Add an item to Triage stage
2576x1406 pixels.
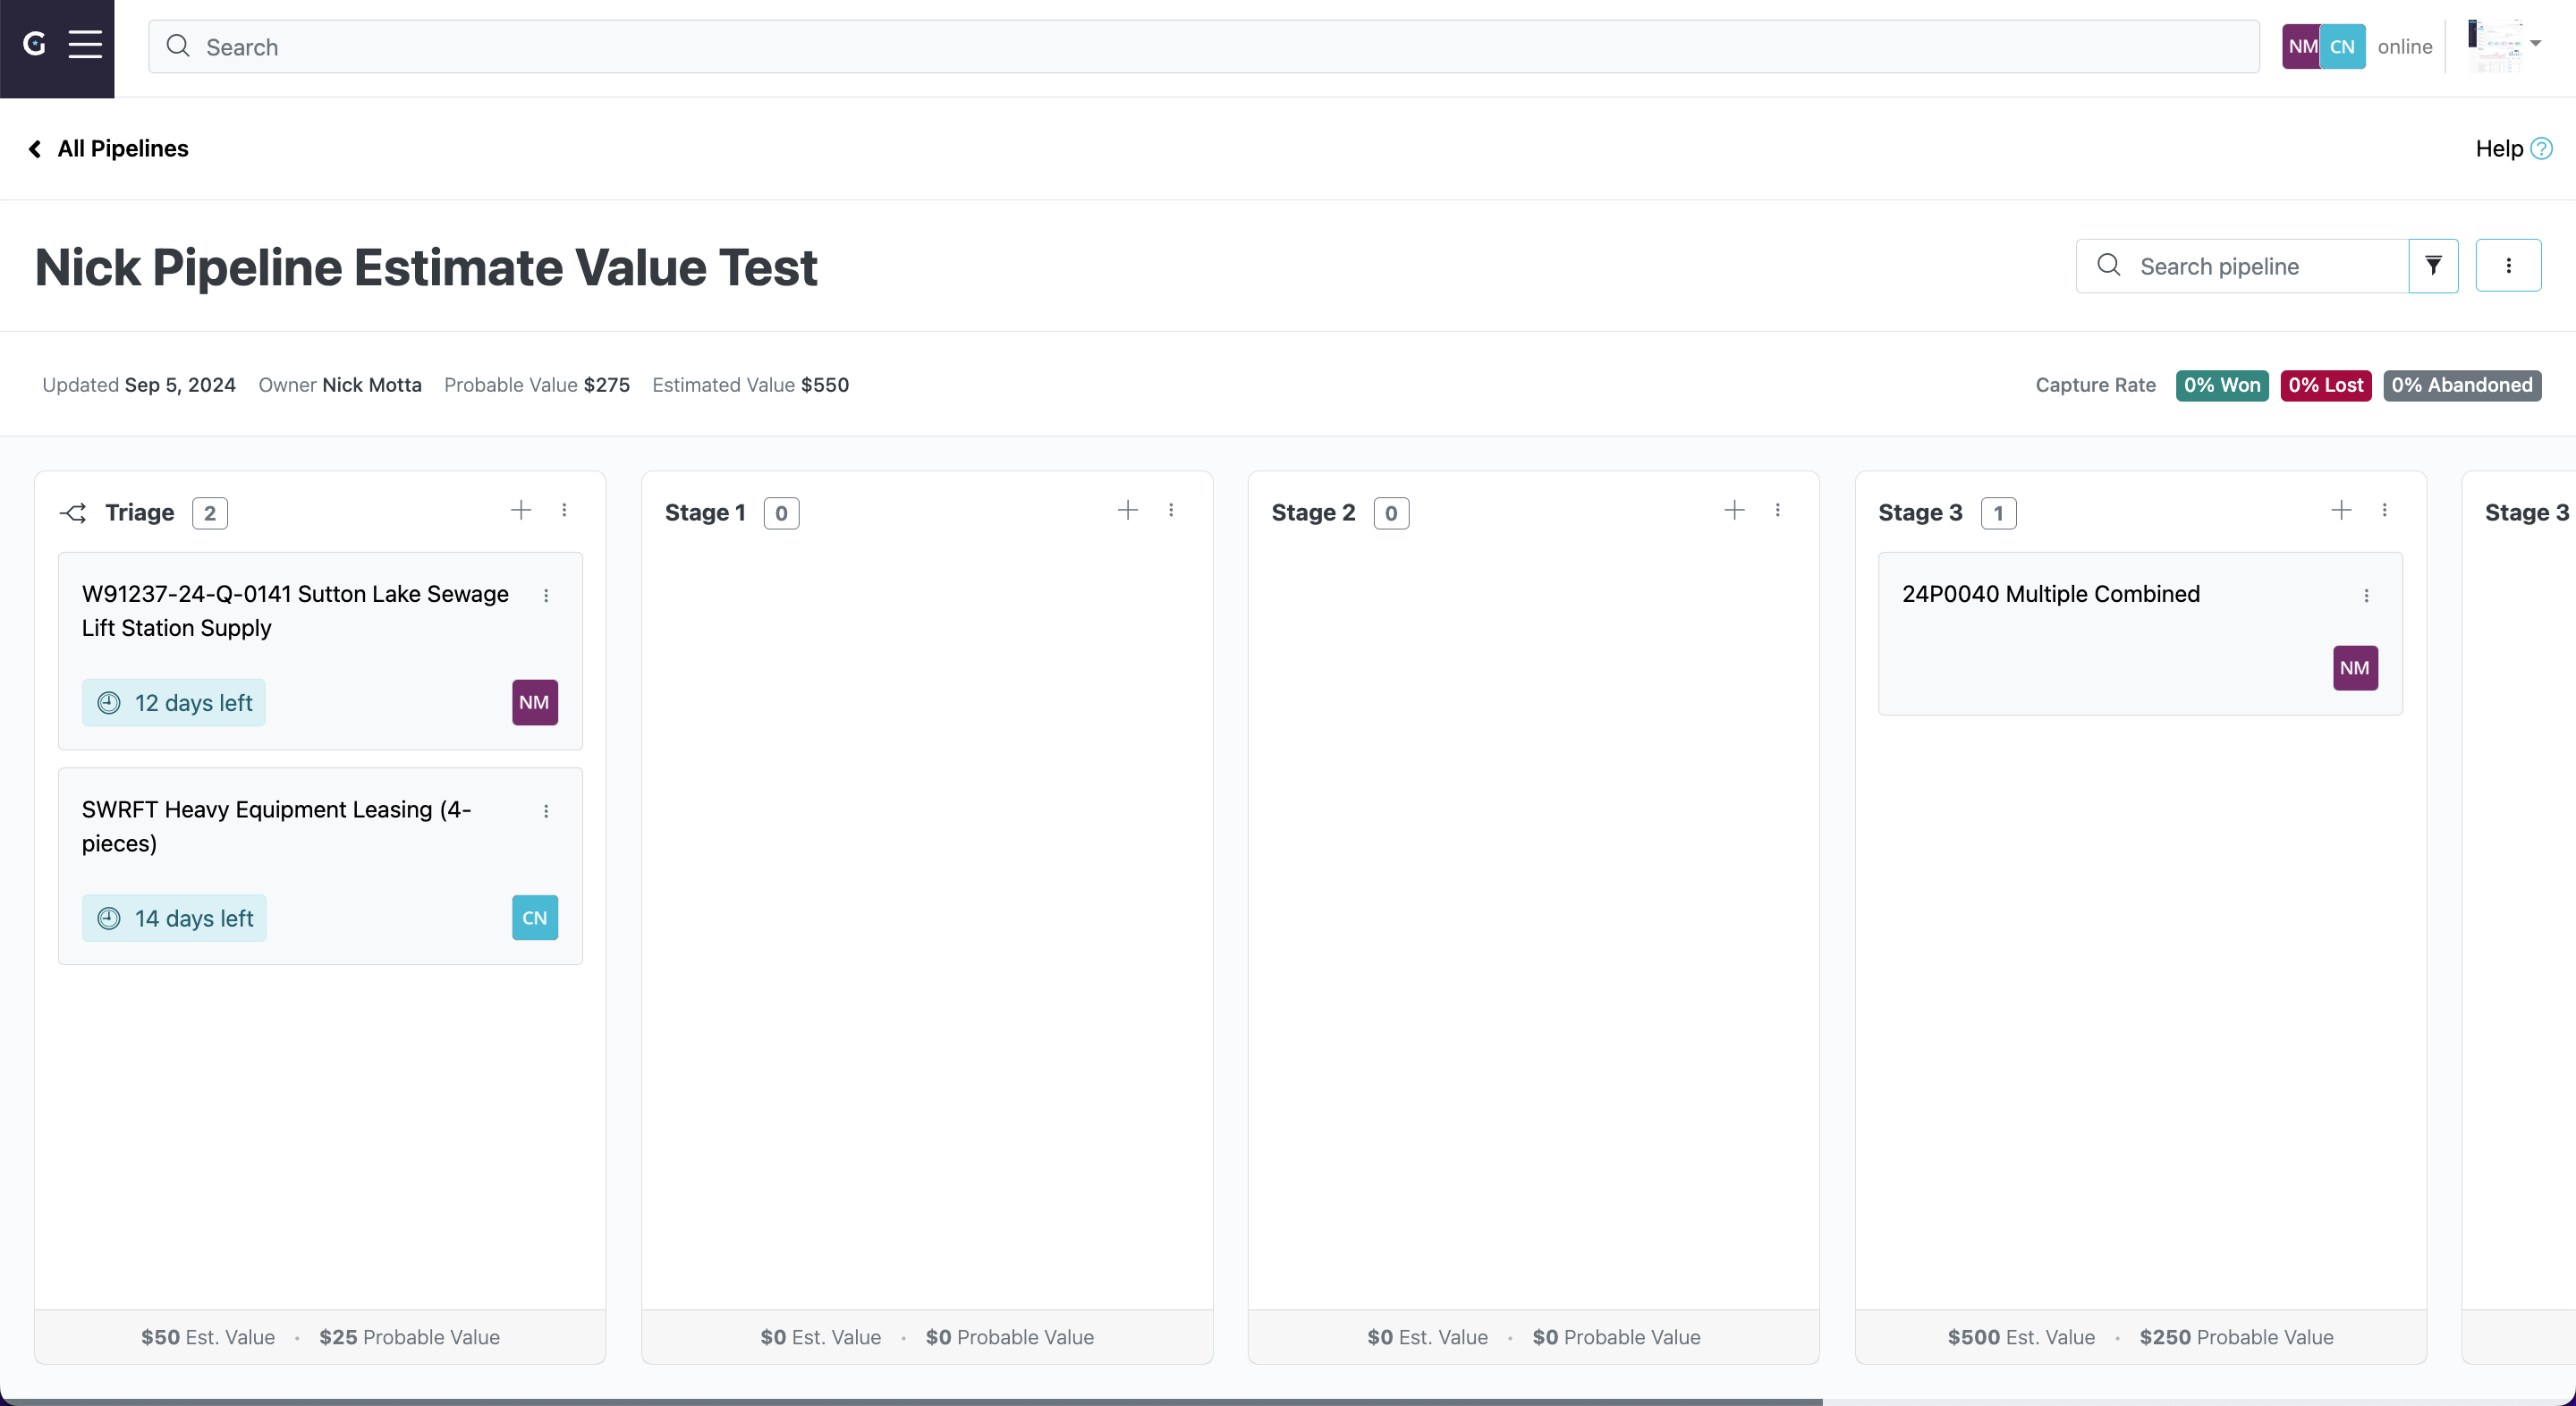(521, 510)
